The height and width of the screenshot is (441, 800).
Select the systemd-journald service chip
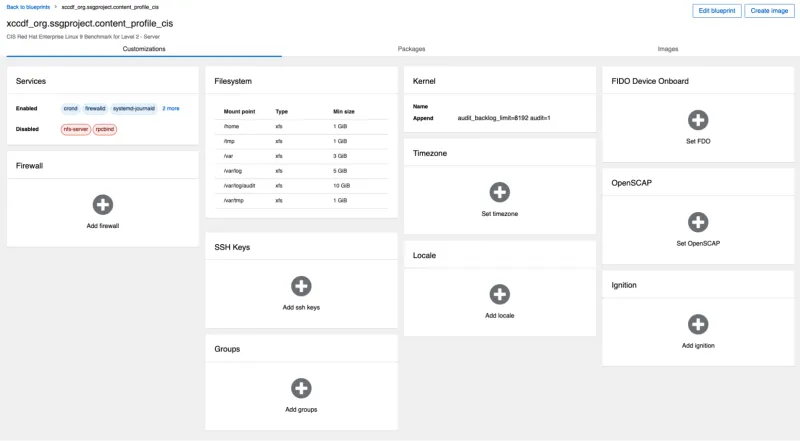click(x=134, y=109)
